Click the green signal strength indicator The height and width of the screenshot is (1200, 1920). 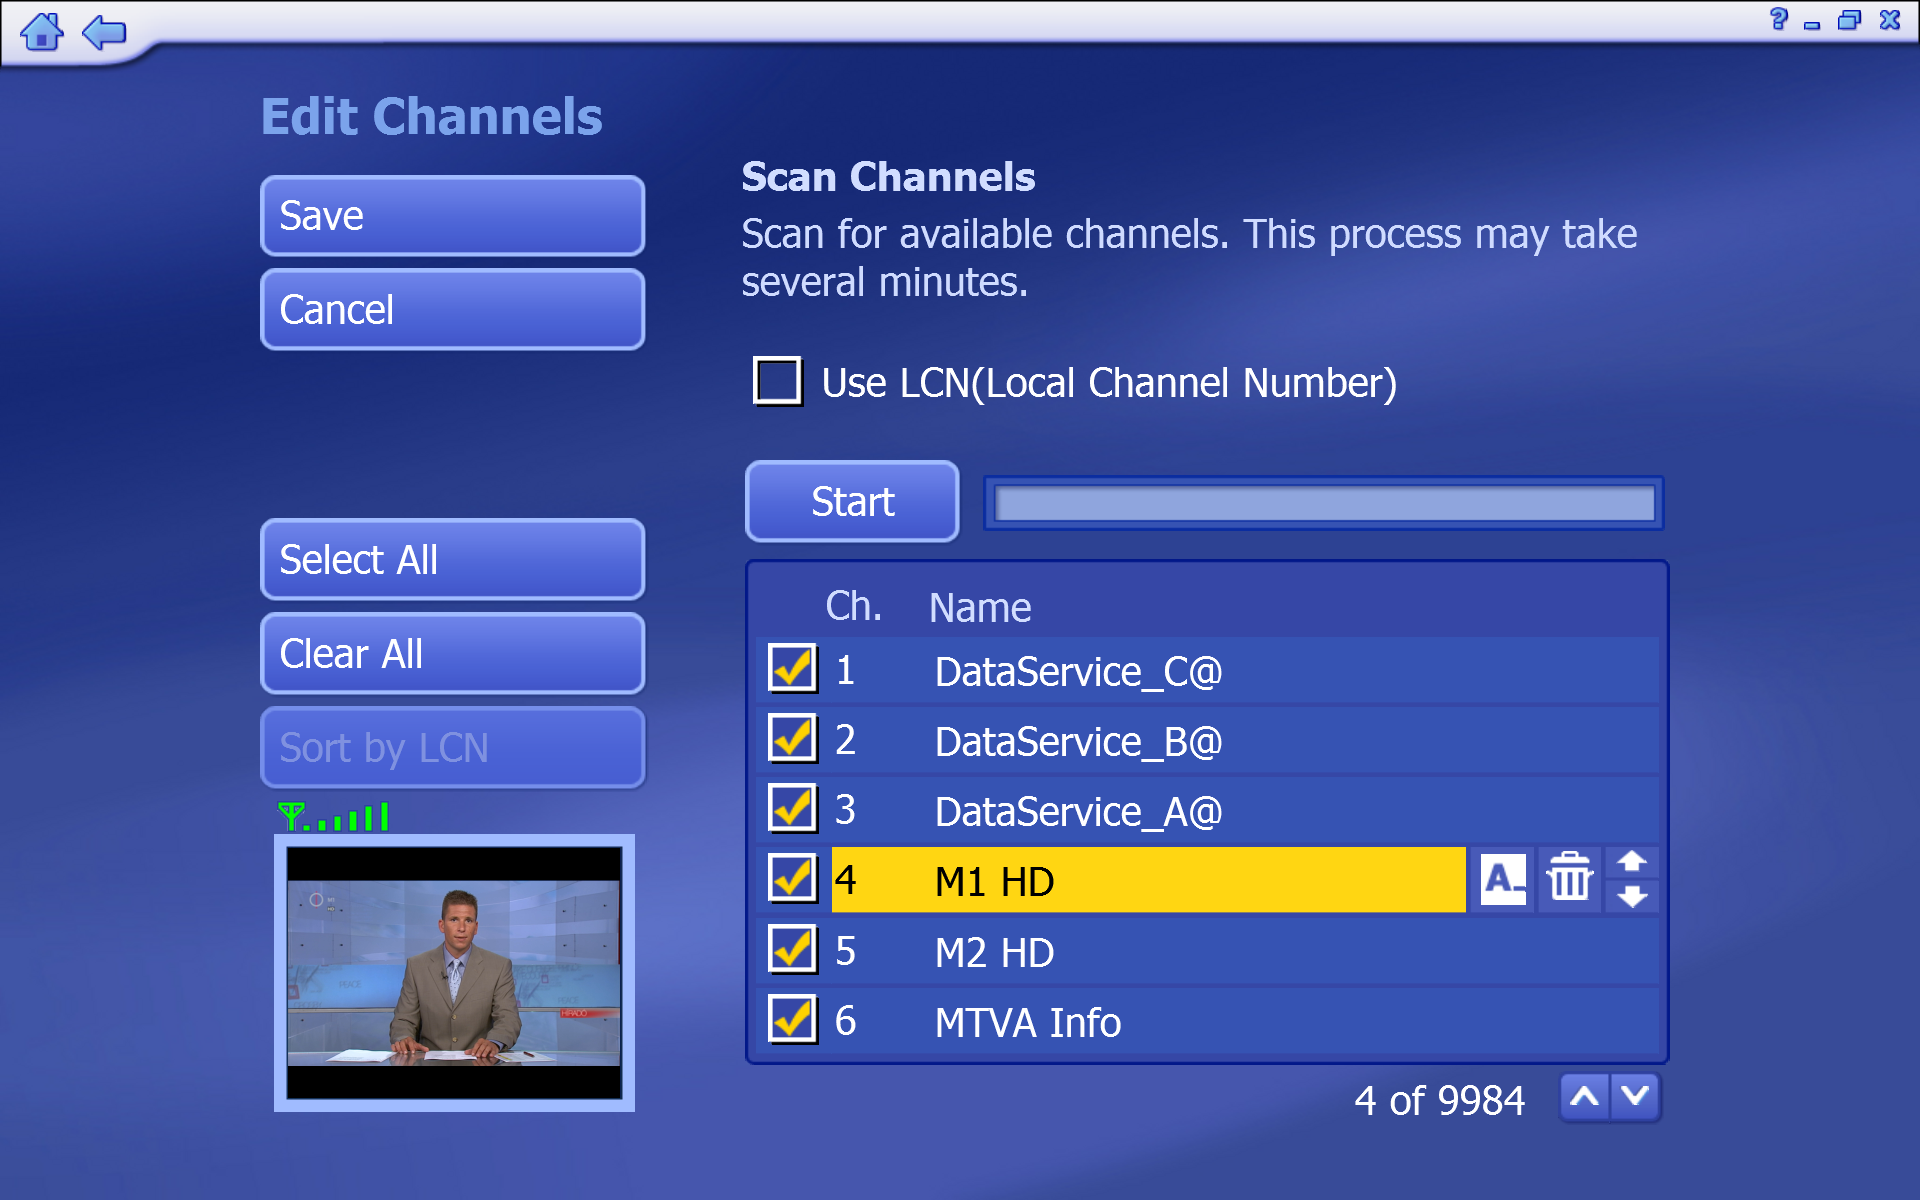pyautogui.click(x=334, y=817)
